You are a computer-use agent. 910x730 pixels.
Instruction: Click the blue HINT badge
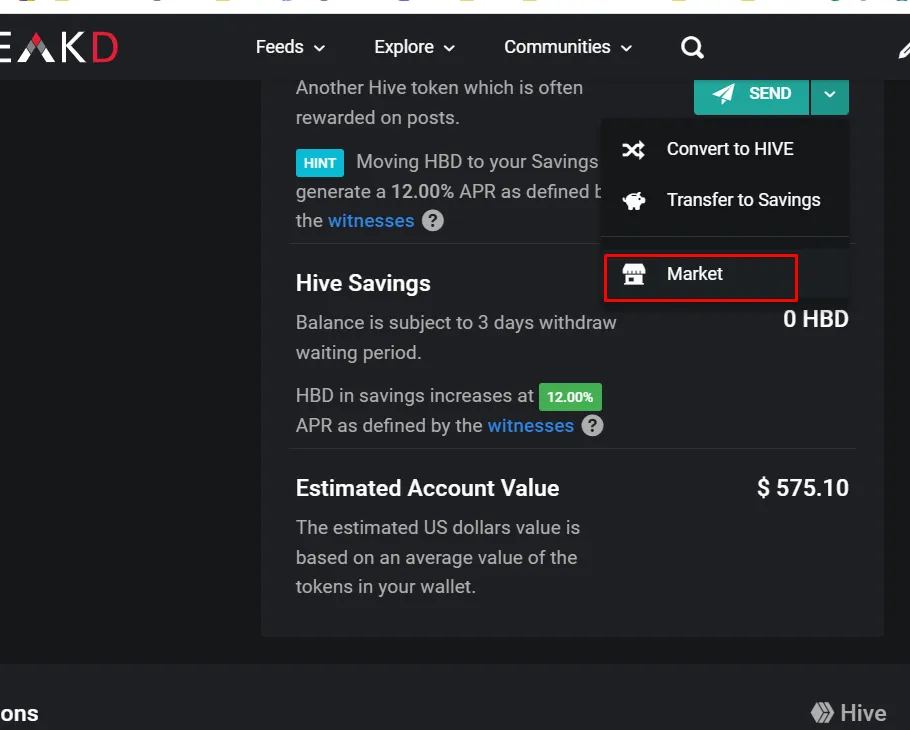pos(320,163)
